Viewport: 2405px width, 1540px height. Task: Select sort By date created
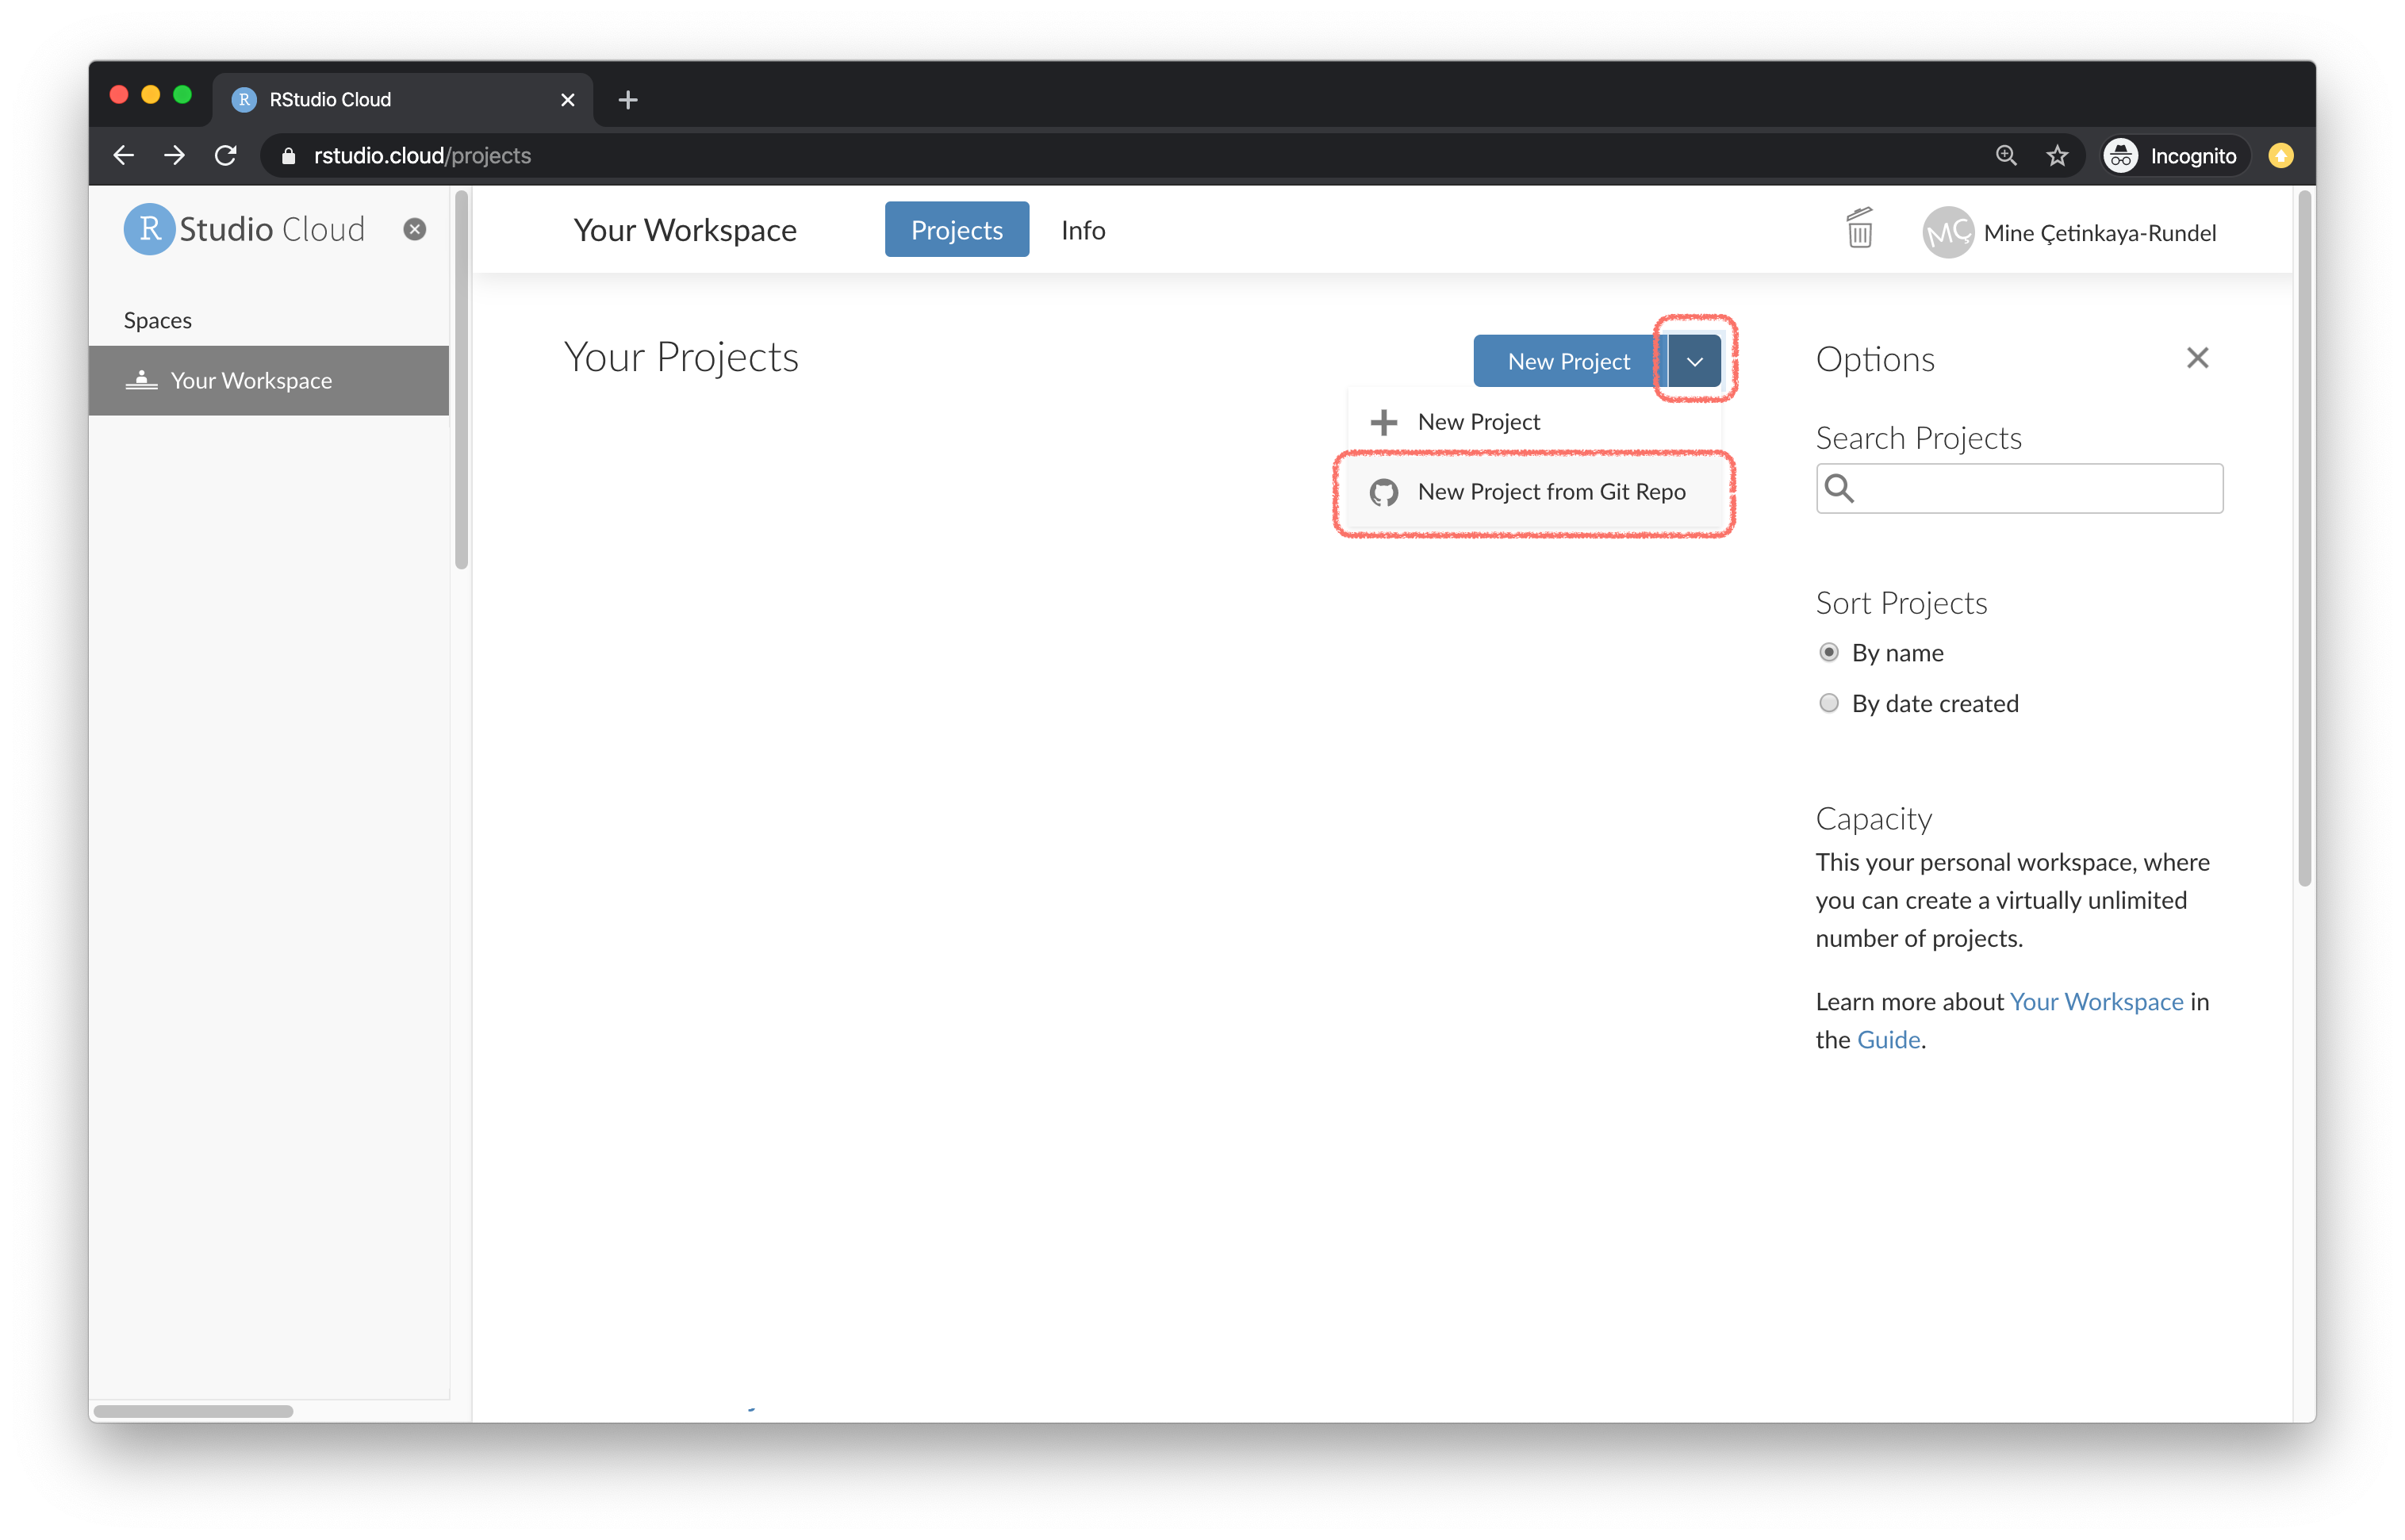1828,704
